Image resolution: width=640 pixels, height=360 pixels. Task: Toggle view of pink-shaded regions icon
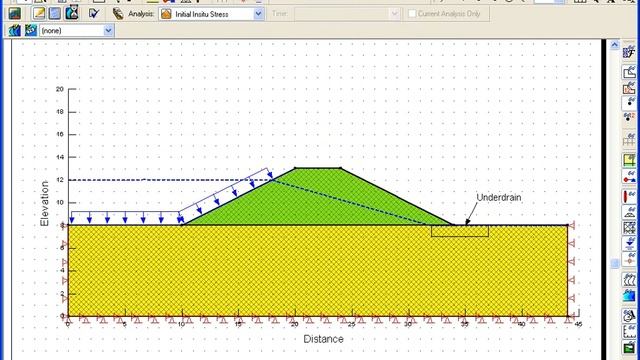point(629,88)
